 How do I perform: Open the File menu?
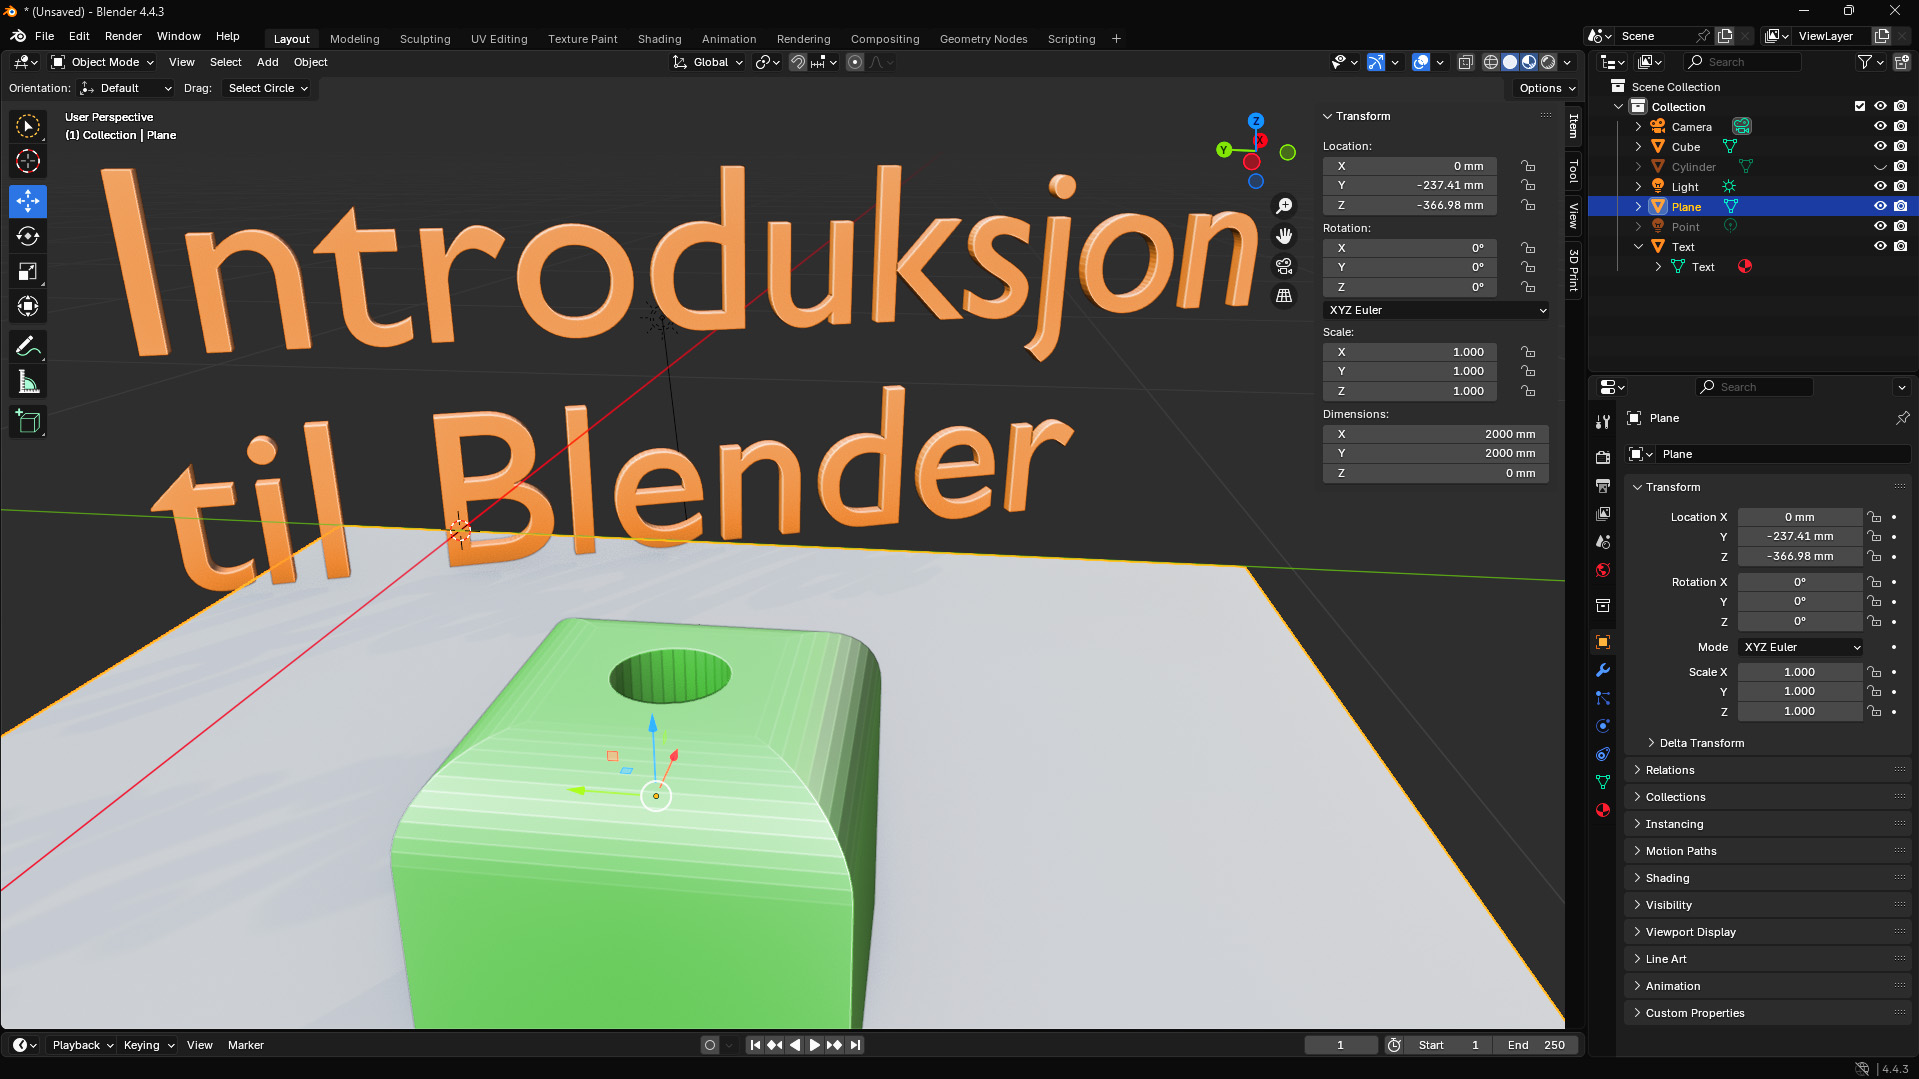44,36
